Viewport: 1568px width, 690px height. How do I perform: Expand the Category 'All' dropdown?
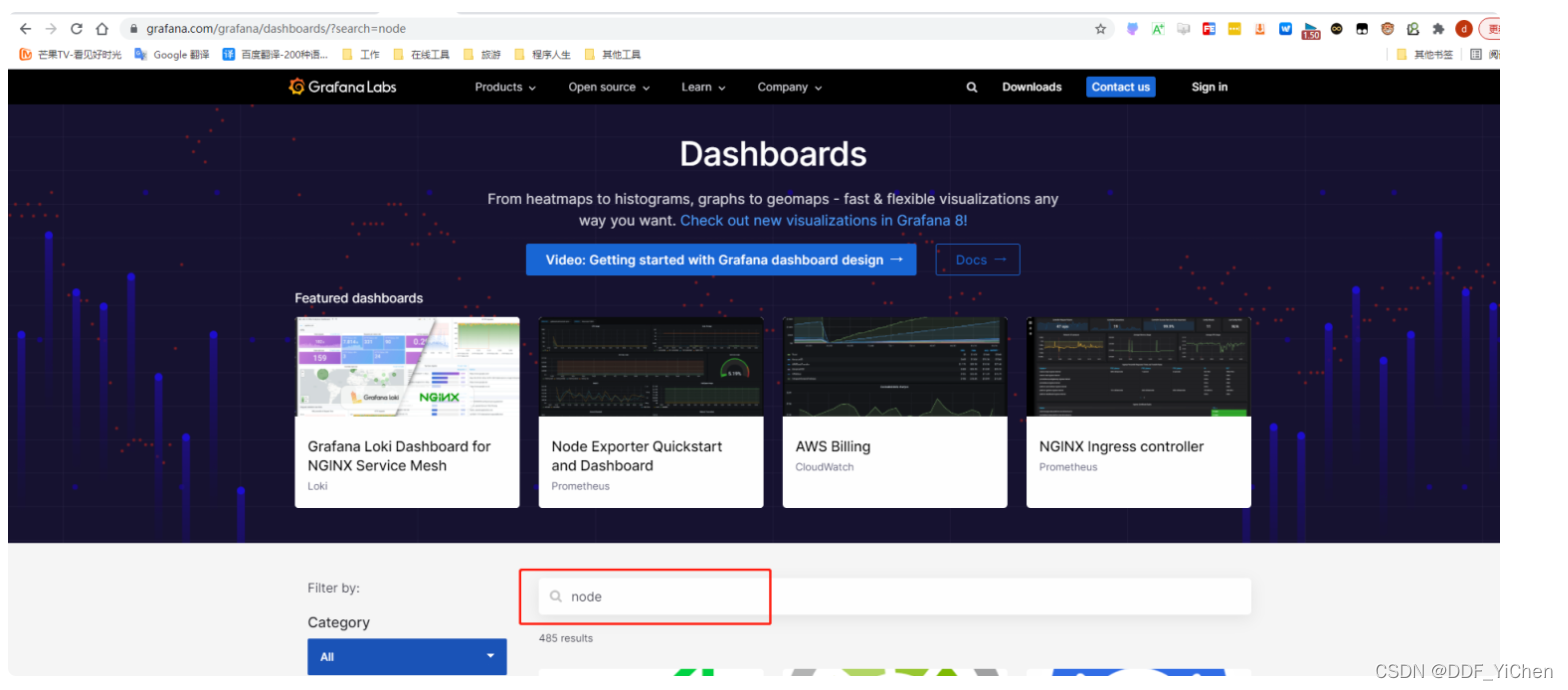[x=407, y=657]
